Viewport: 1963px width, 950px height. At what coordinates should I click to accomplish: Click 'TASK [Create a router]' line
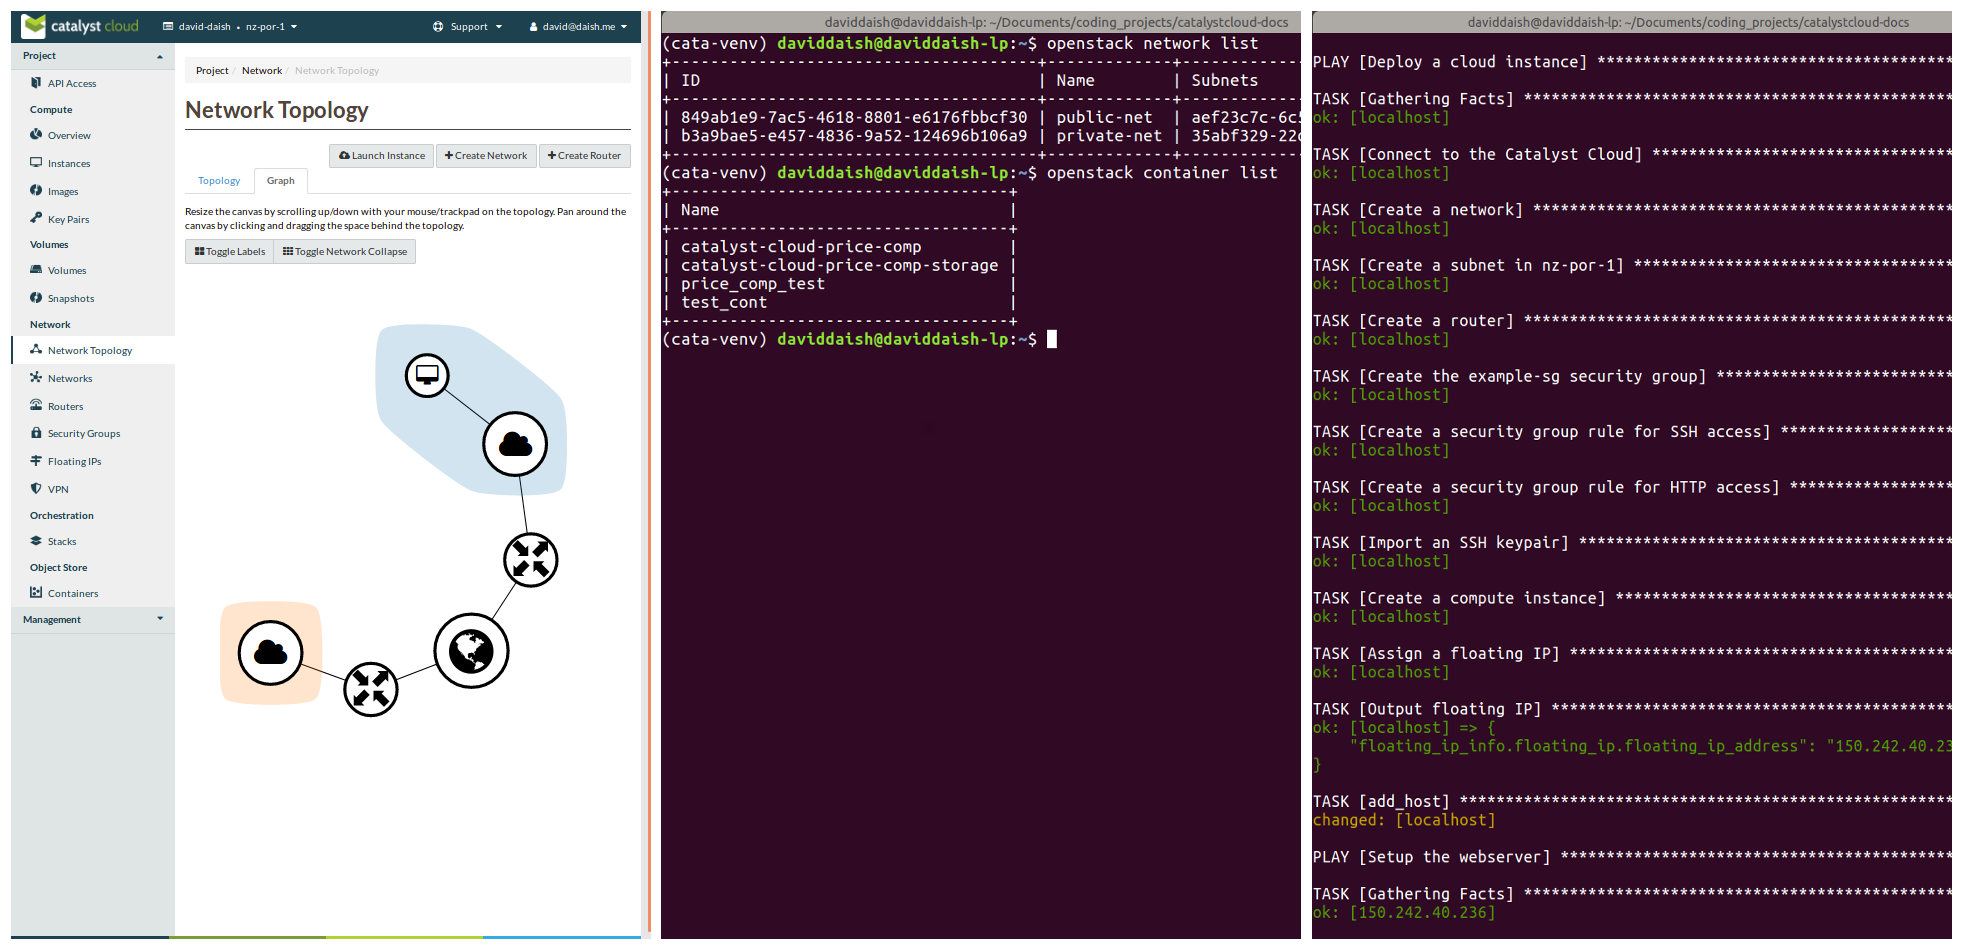pyautogui.click(x=1632, y=321)
